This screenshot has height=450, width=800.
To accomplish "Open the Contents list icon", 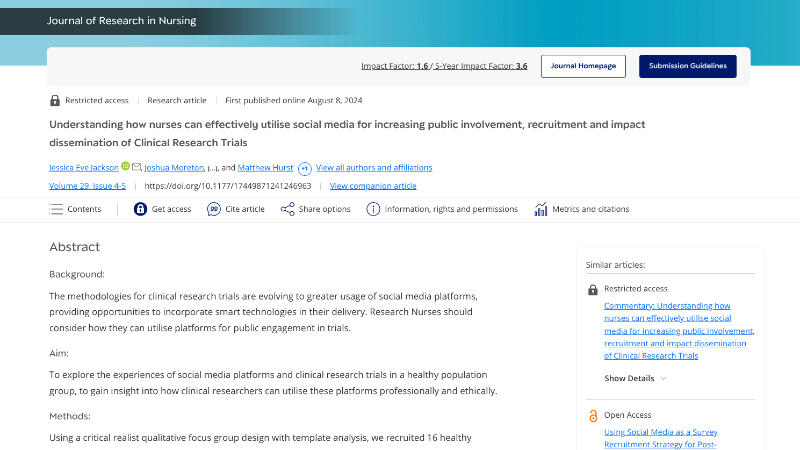I will click(x=56, y=209).
